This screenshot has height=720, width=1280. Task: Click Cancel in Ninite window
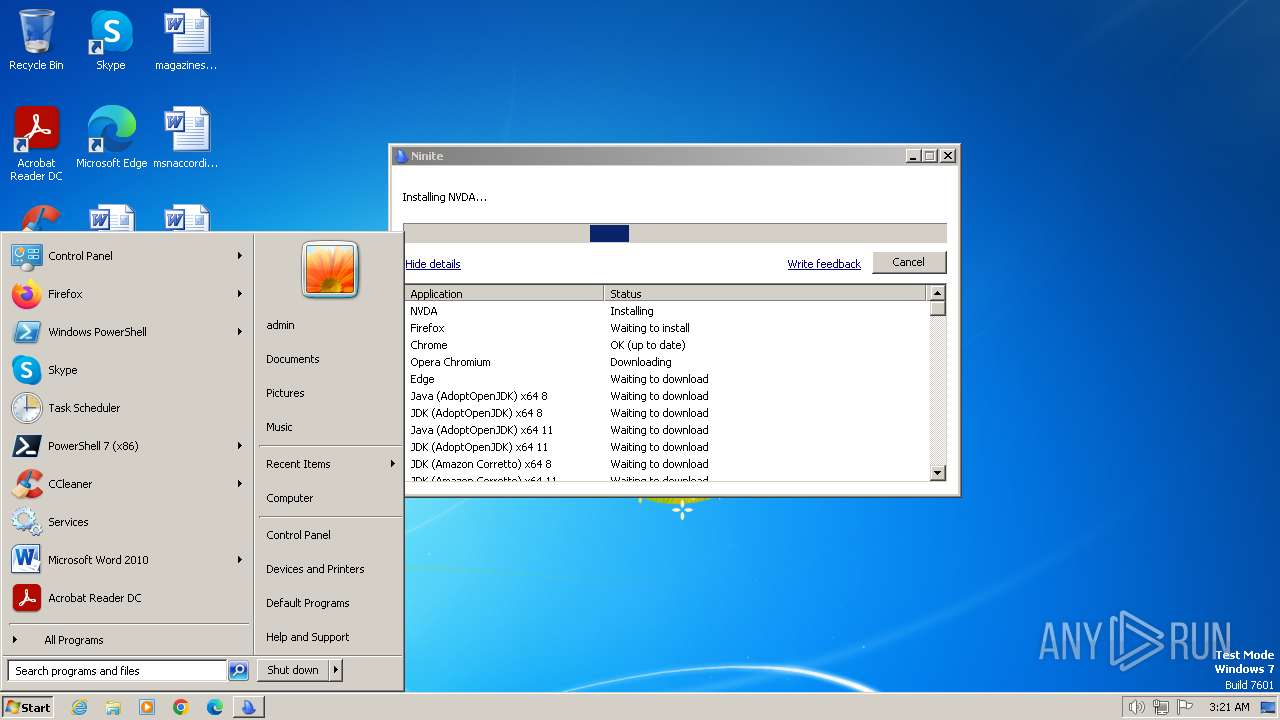(908, 262)
